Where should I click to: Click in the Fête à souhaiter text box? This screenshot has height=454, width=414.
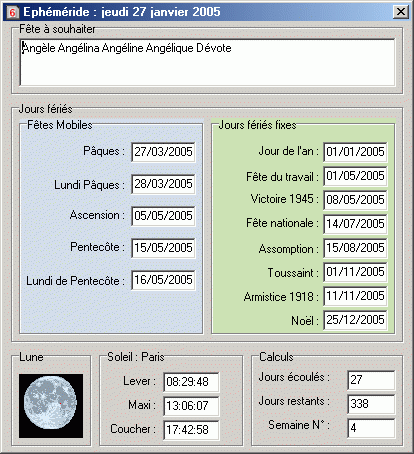(207, 62)
